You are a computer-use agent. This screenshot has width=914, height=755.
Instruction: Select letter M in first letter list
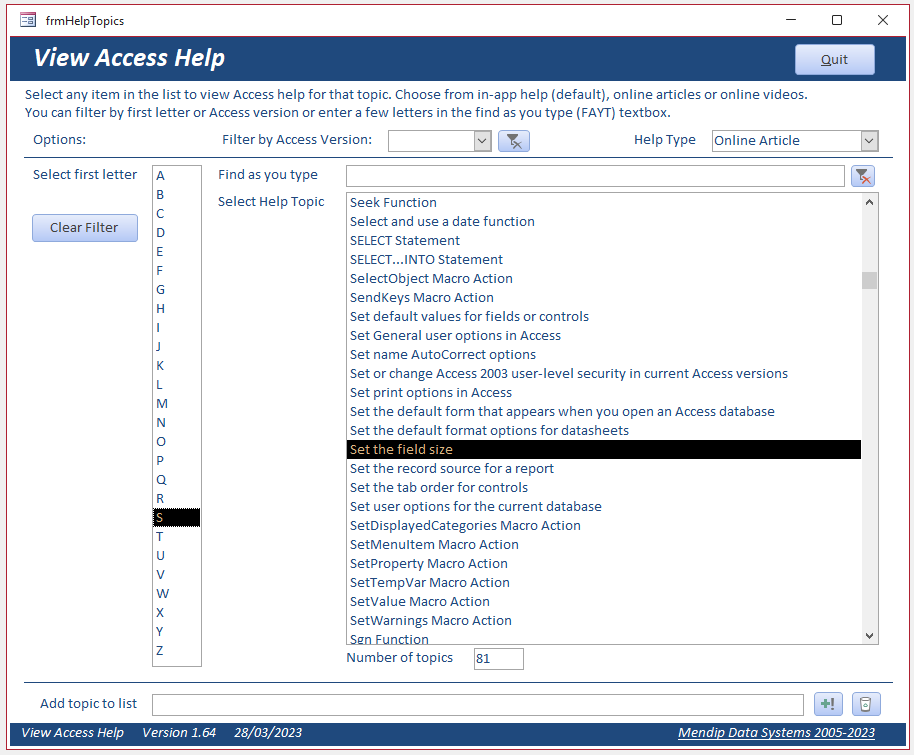pyautogui.click(x=177, y=403)
